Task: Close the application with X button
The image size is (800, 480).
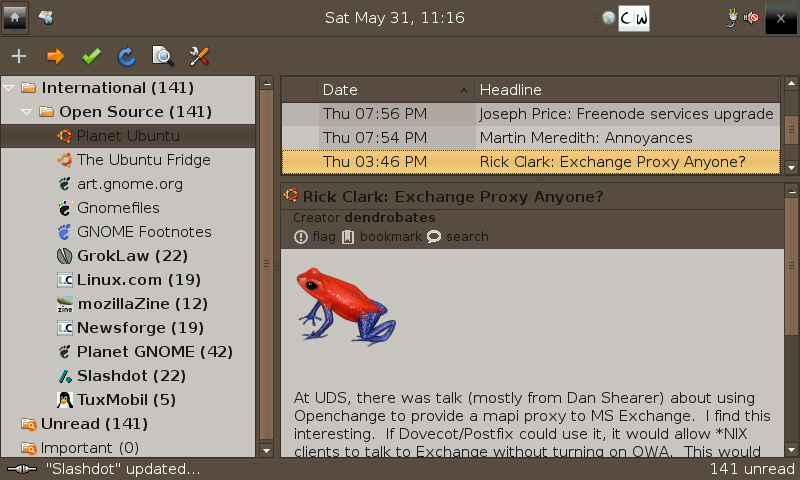Action: [x=781, y=18]
